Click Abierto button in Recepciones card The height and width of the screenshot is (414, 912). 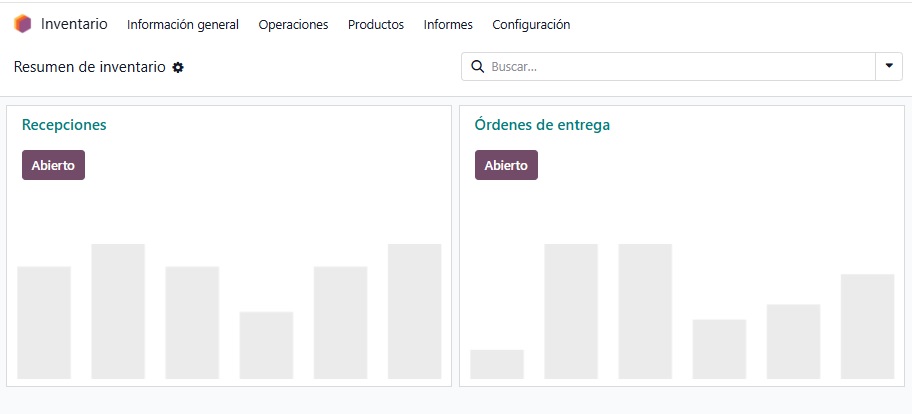click(x=54, y=165)
